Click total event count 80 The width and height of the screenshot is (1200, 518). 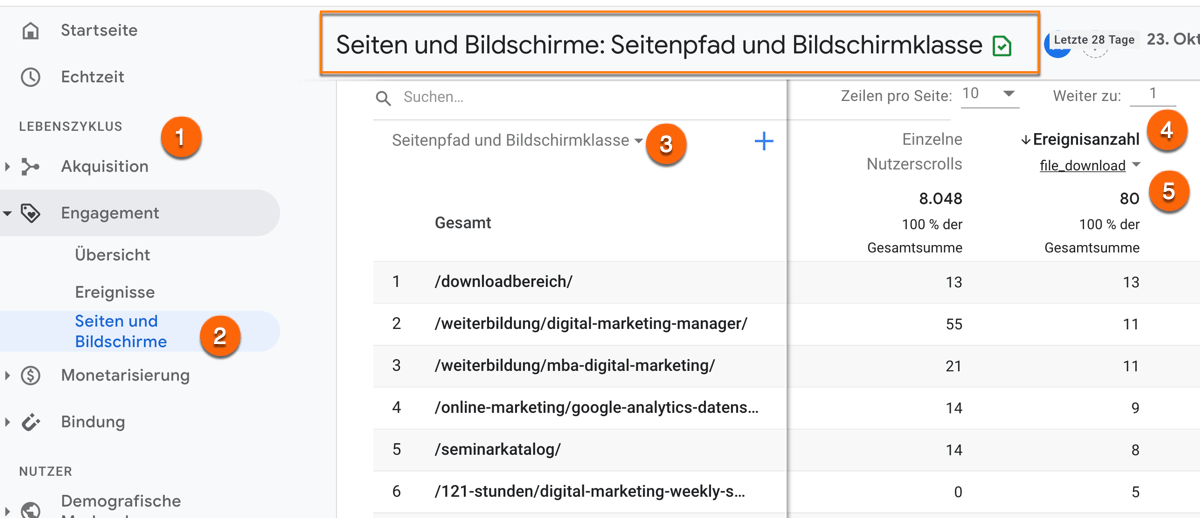(x=1130, y=198)
